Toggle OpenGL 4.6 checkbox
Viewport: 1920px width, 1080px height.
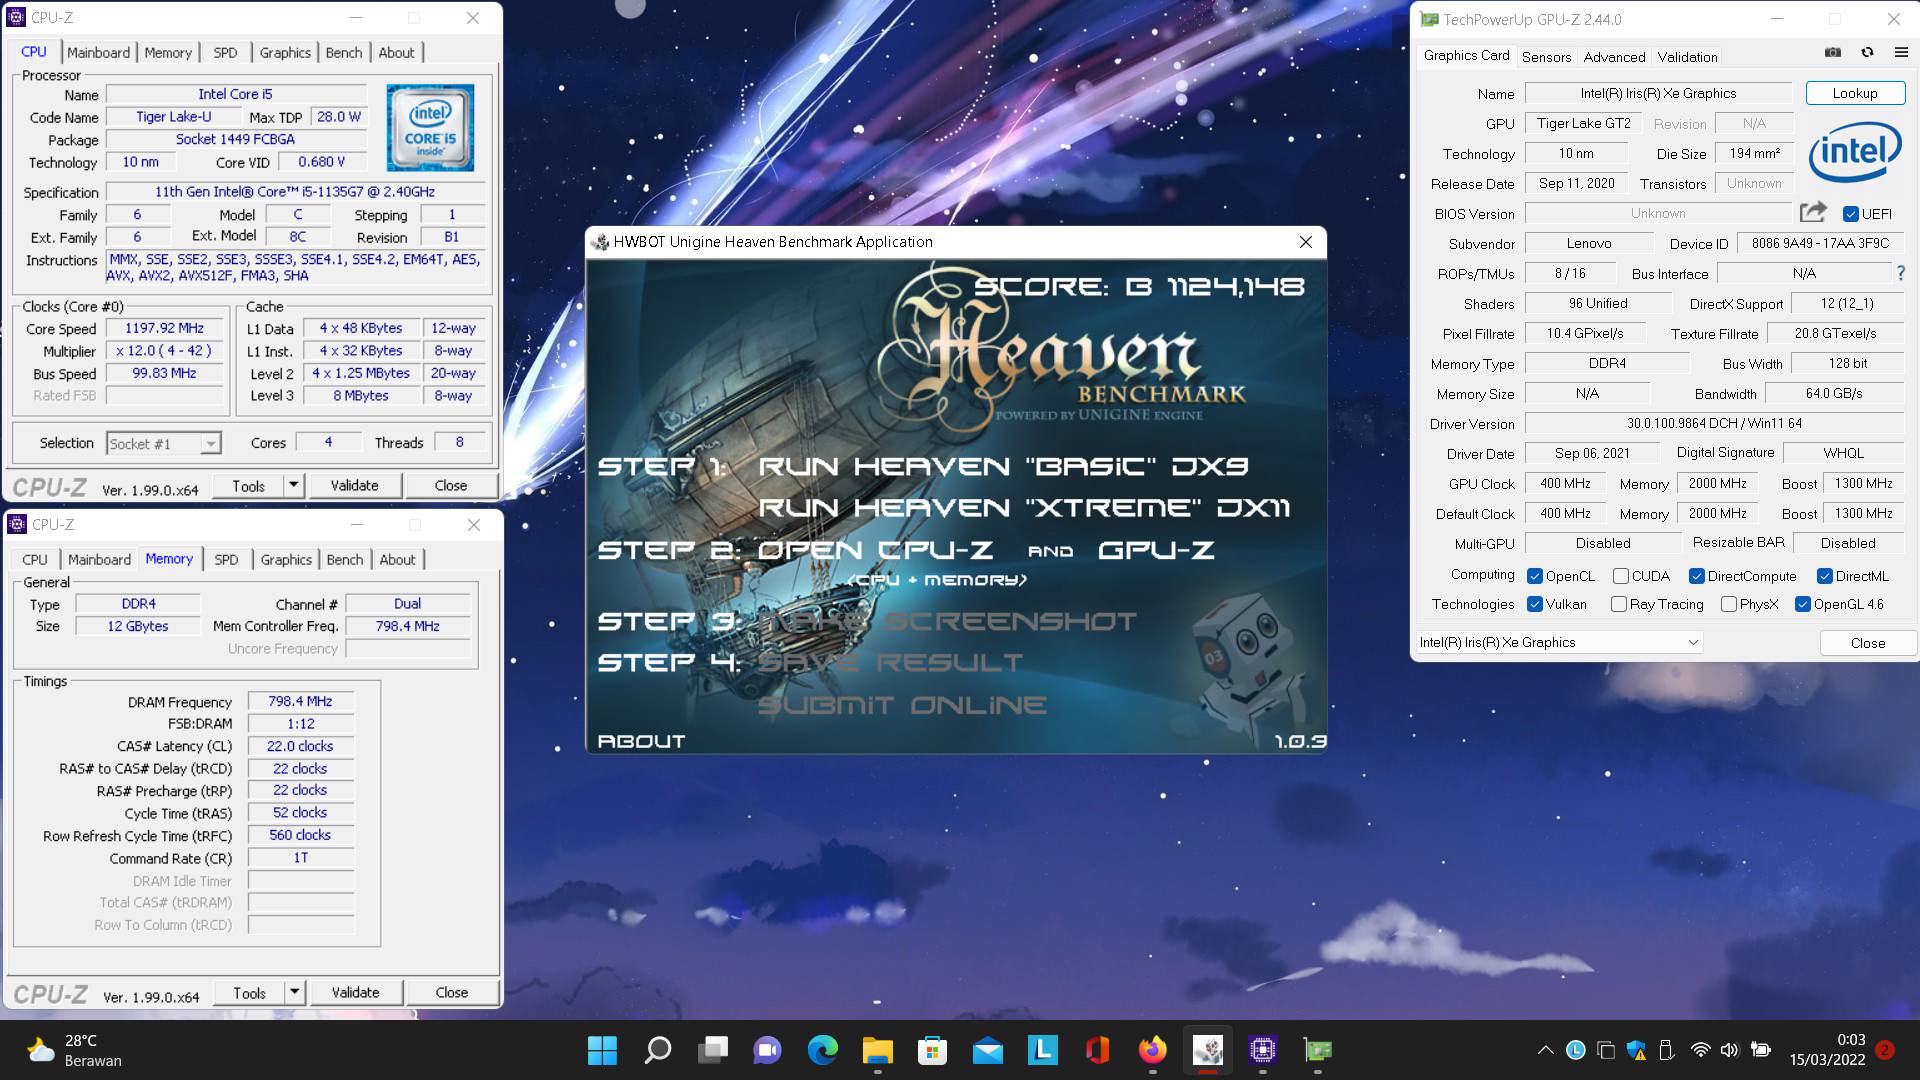1802,604
